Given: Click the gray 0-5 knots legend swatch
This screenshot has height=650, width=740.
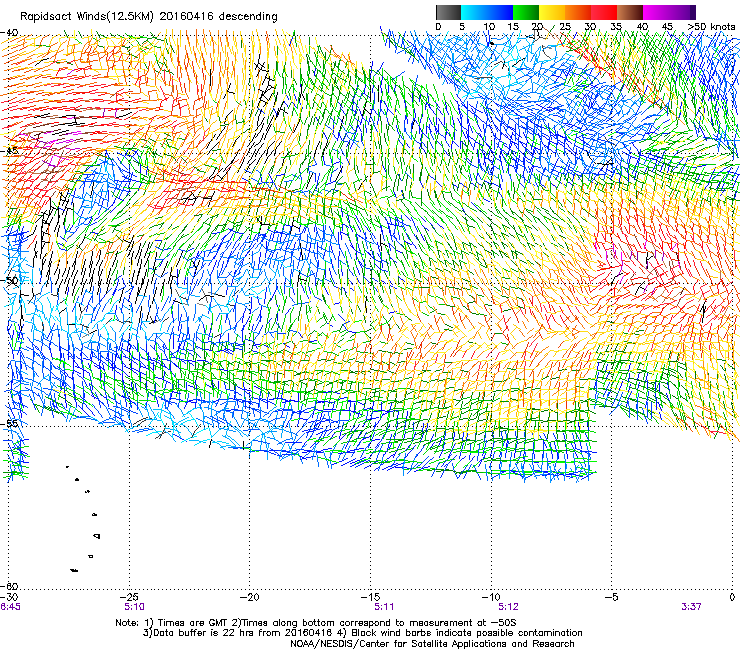Looking at the screenshot, I should click(x=448, y=12).
